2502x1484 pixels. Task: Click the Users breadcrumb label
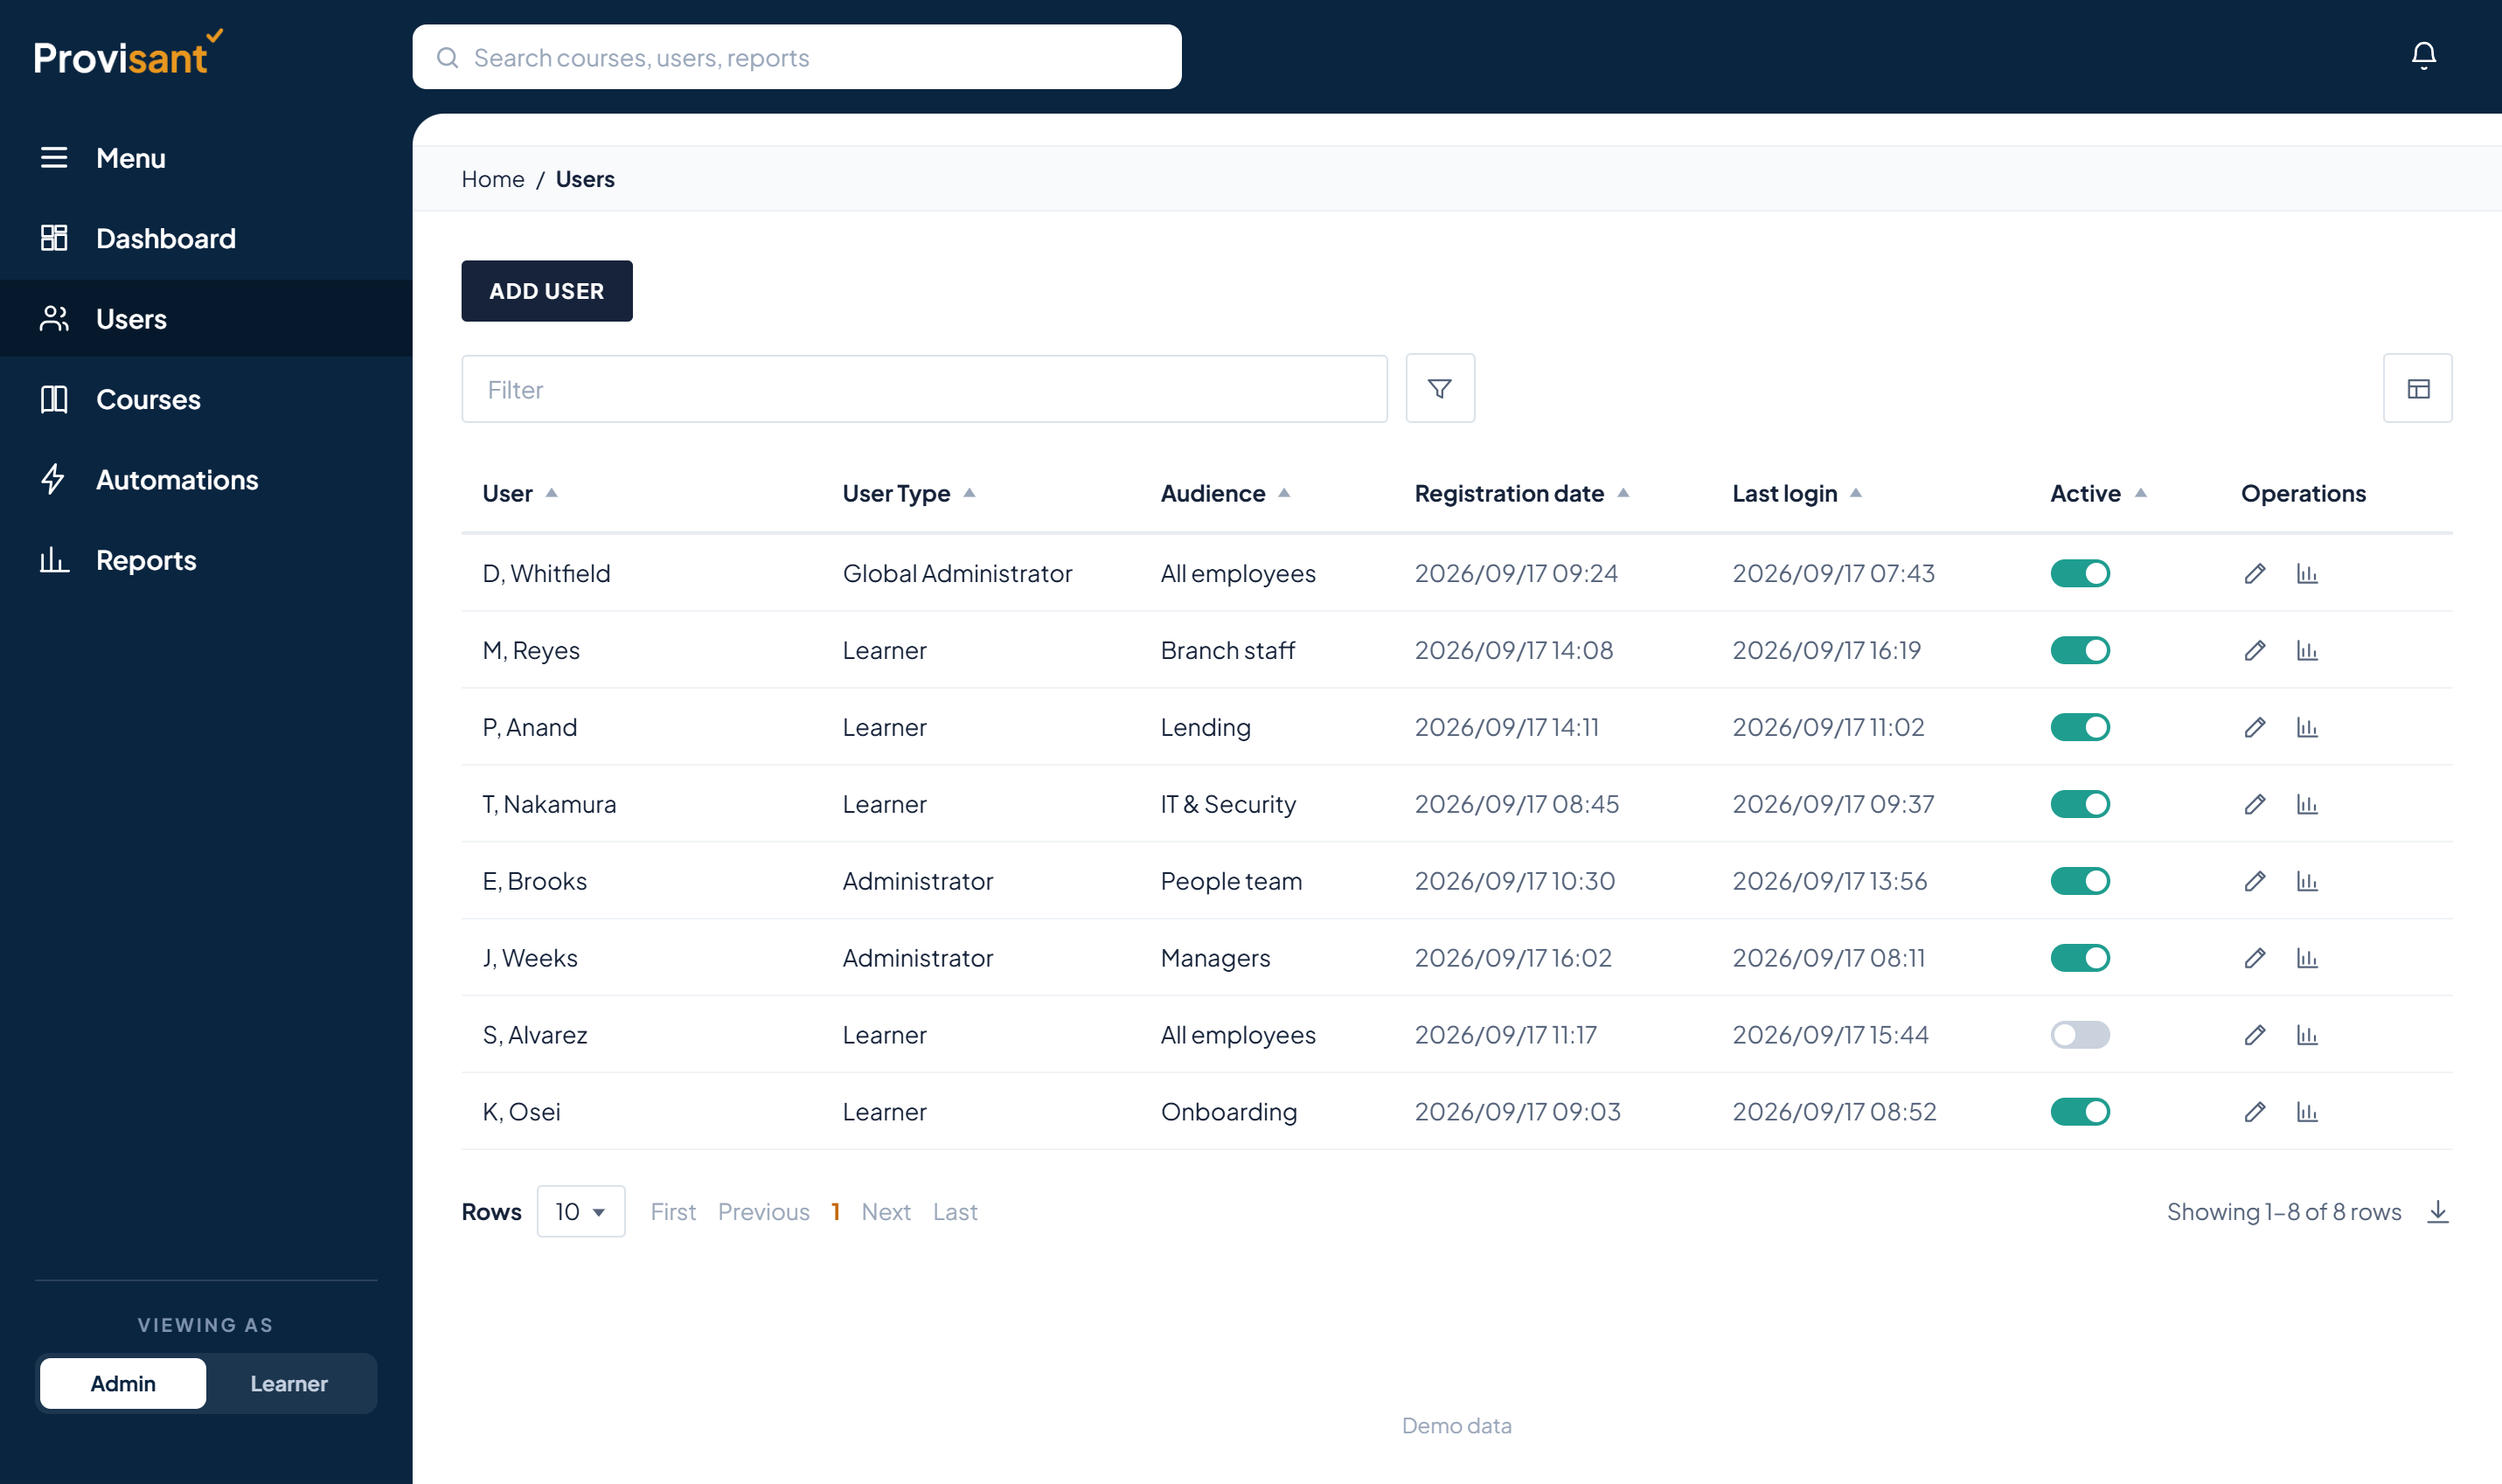[x=585, y=179]
